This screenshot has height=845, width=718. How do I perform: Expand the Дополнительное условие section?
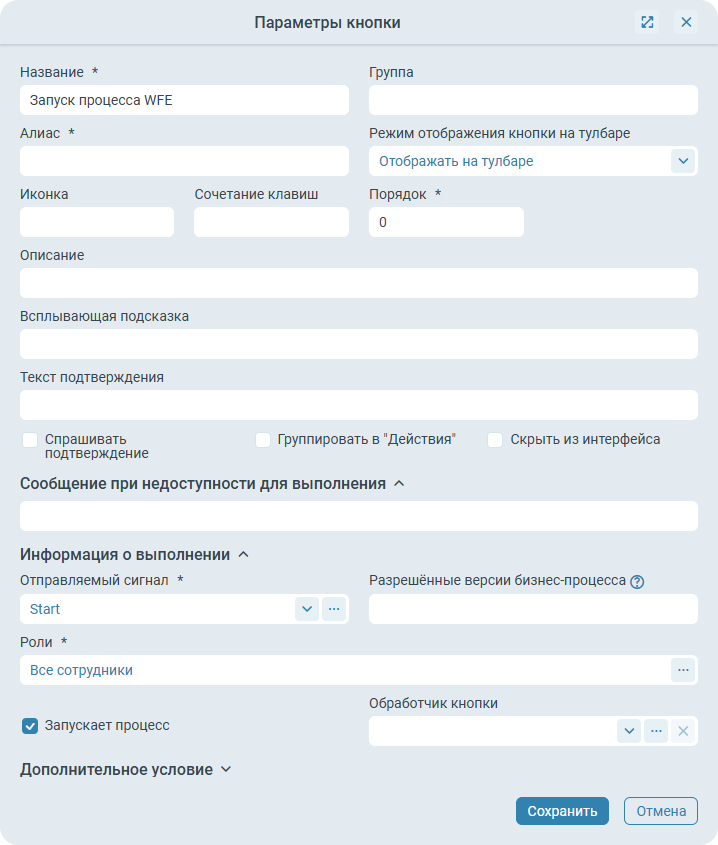(x=226, y=770)
